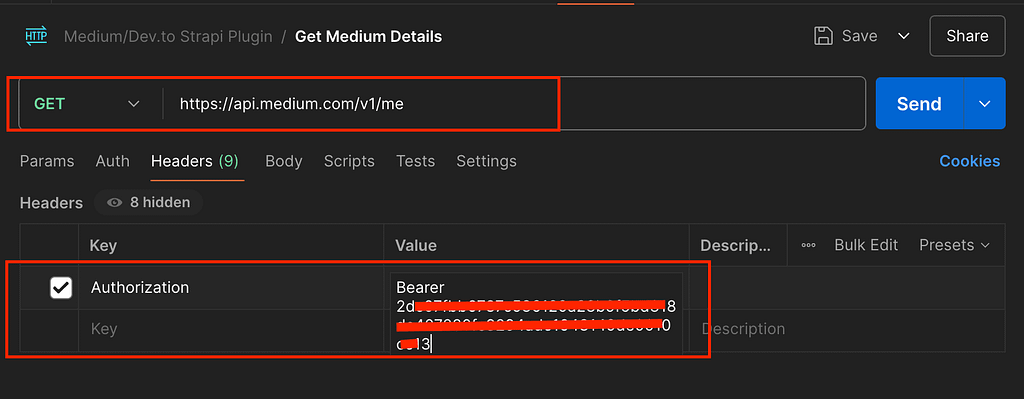Switch to the Params tab
The width and height of the screenshot is (1024, 399).
tap(47, 161)
